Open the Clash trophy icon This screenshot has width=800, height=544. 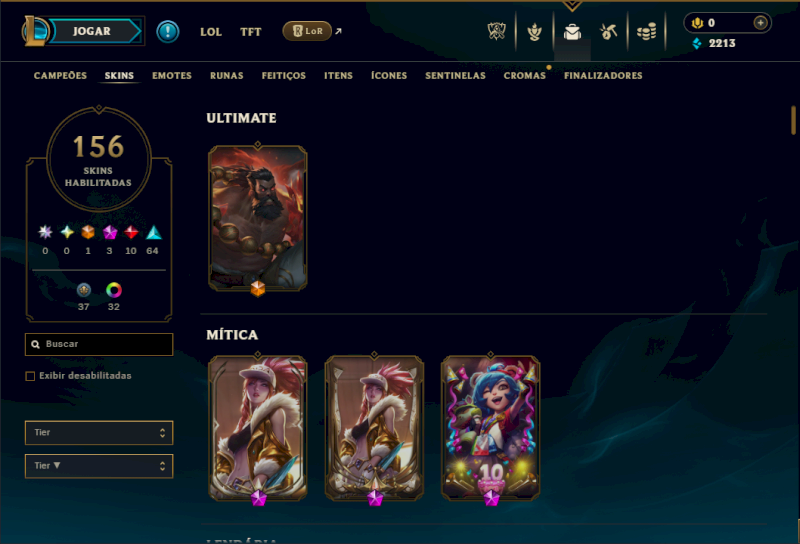coord(496,32)
